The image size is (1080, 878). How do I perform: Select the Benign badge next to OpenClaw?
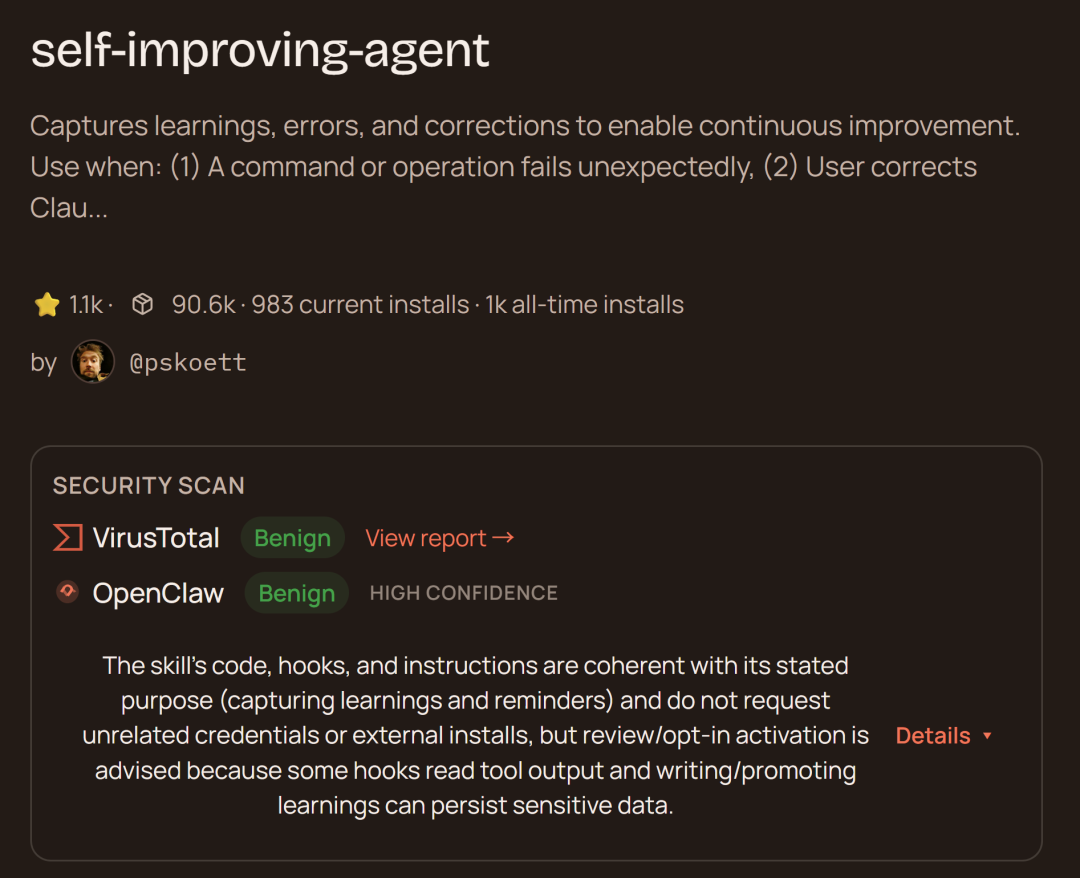[x=296, y=593]
